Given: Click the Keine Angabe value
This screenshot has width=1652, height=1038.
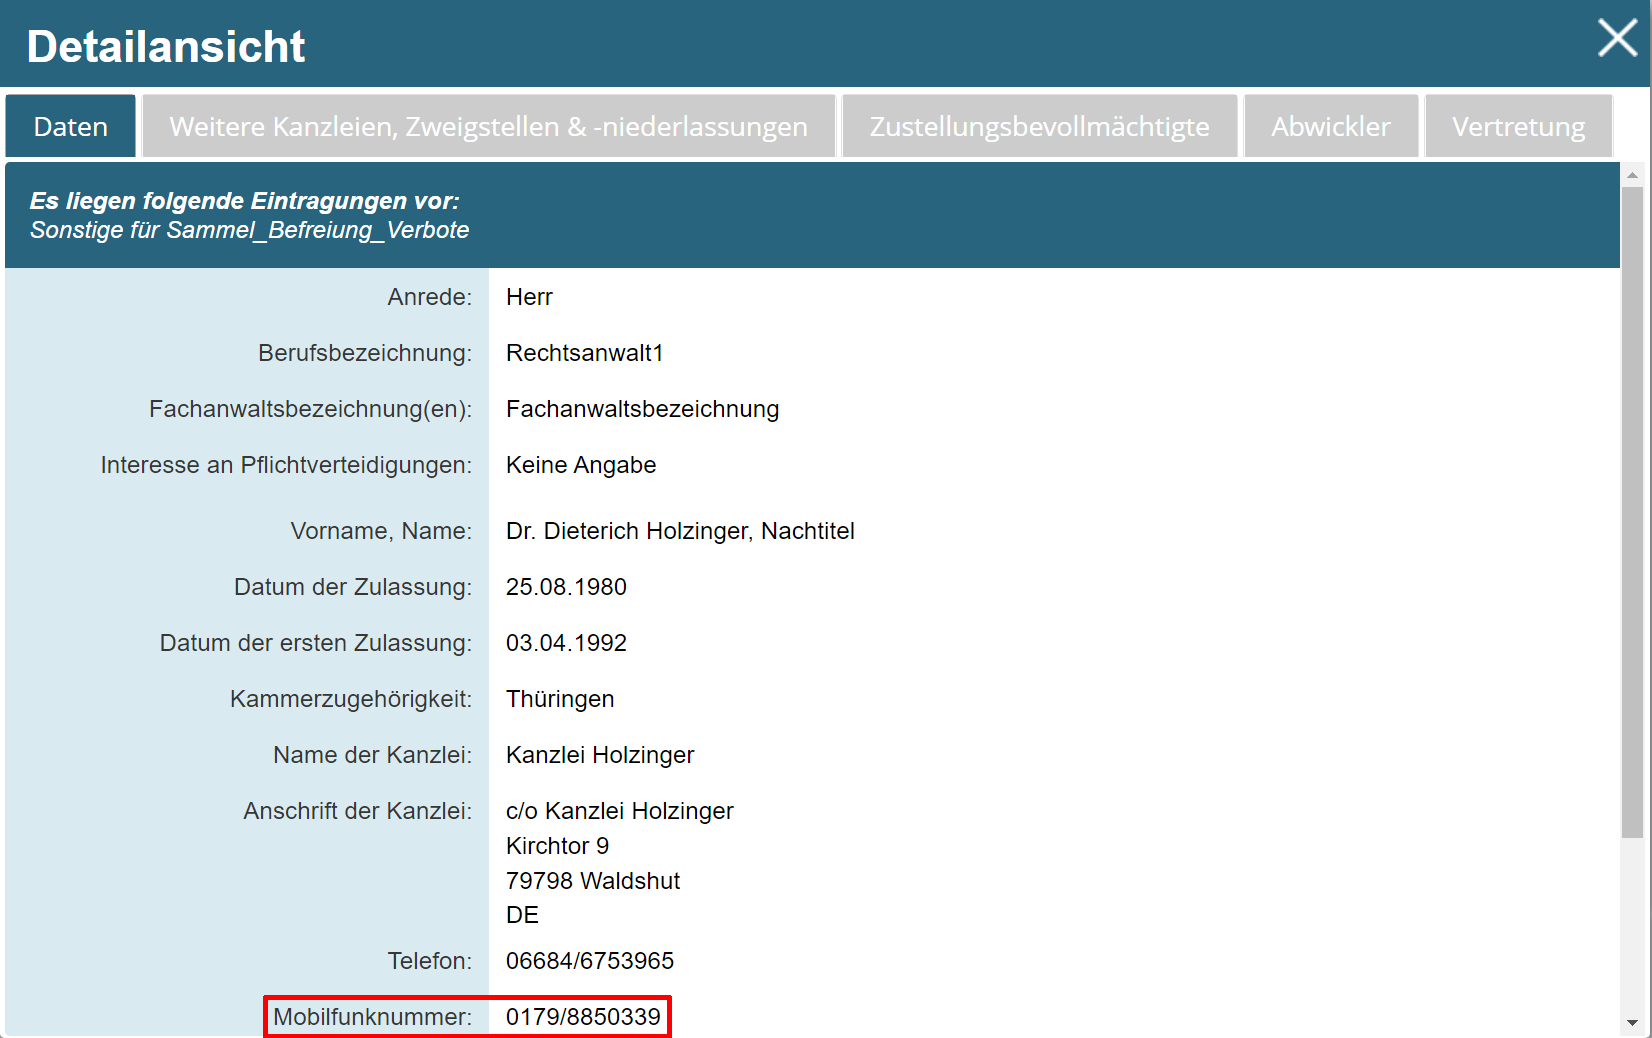Looking at the screenshot, I should coord(581,465).
